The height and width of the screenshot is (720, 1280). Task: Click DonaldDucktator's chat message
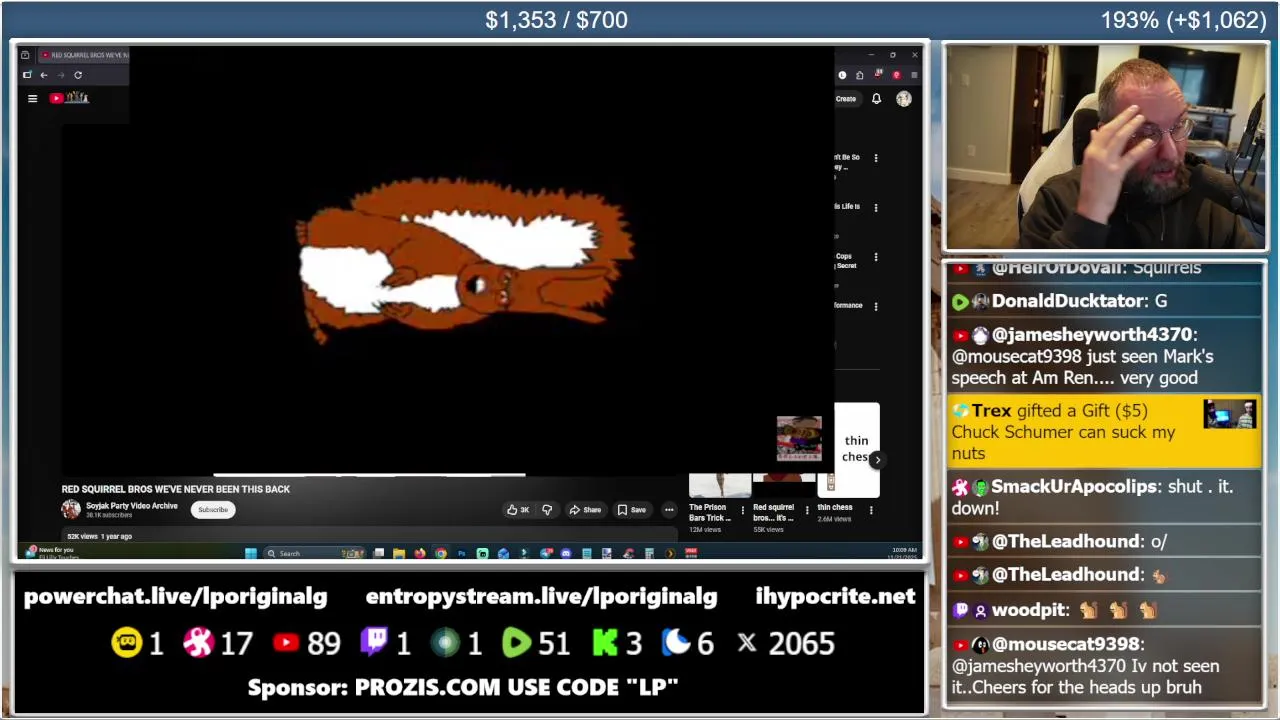coord(1104,301)
